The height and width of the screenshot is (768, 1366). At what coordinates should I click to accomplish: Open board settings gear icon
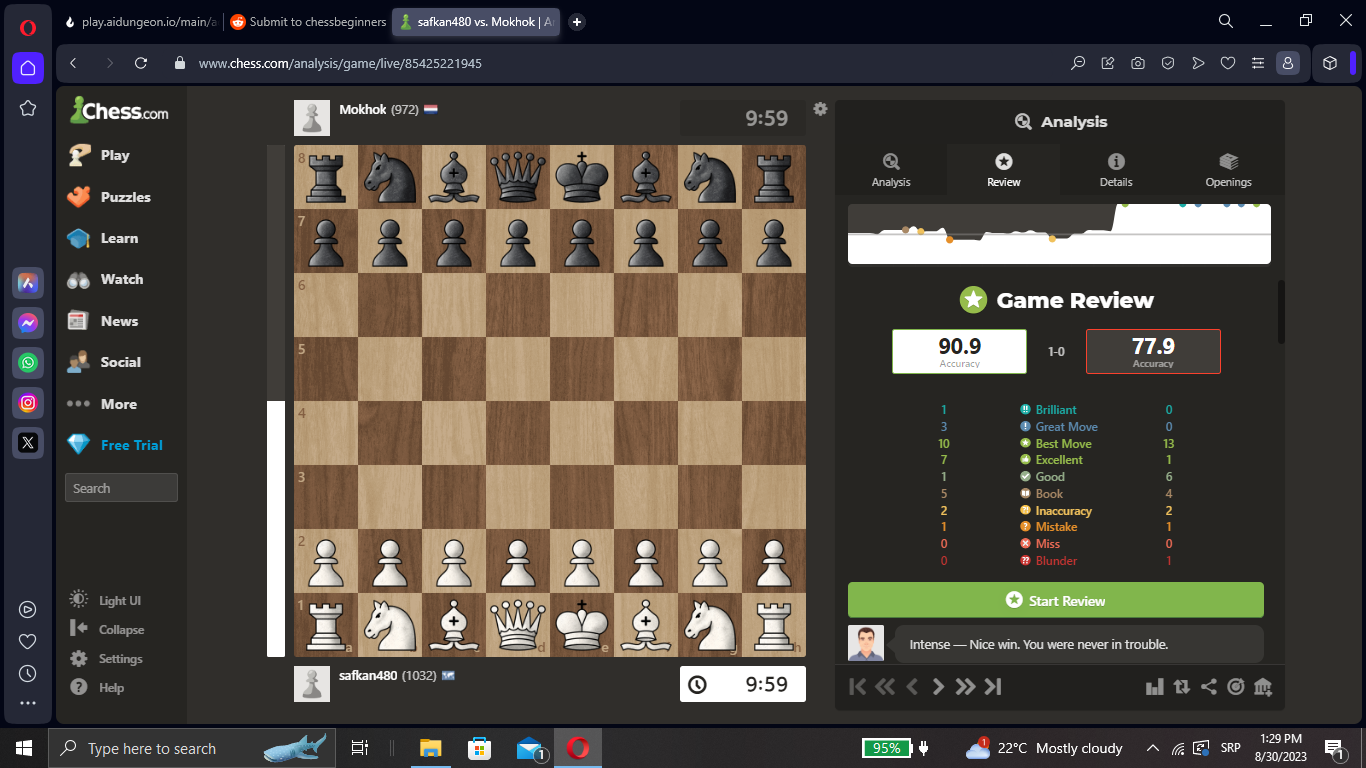tap(821, 109)
